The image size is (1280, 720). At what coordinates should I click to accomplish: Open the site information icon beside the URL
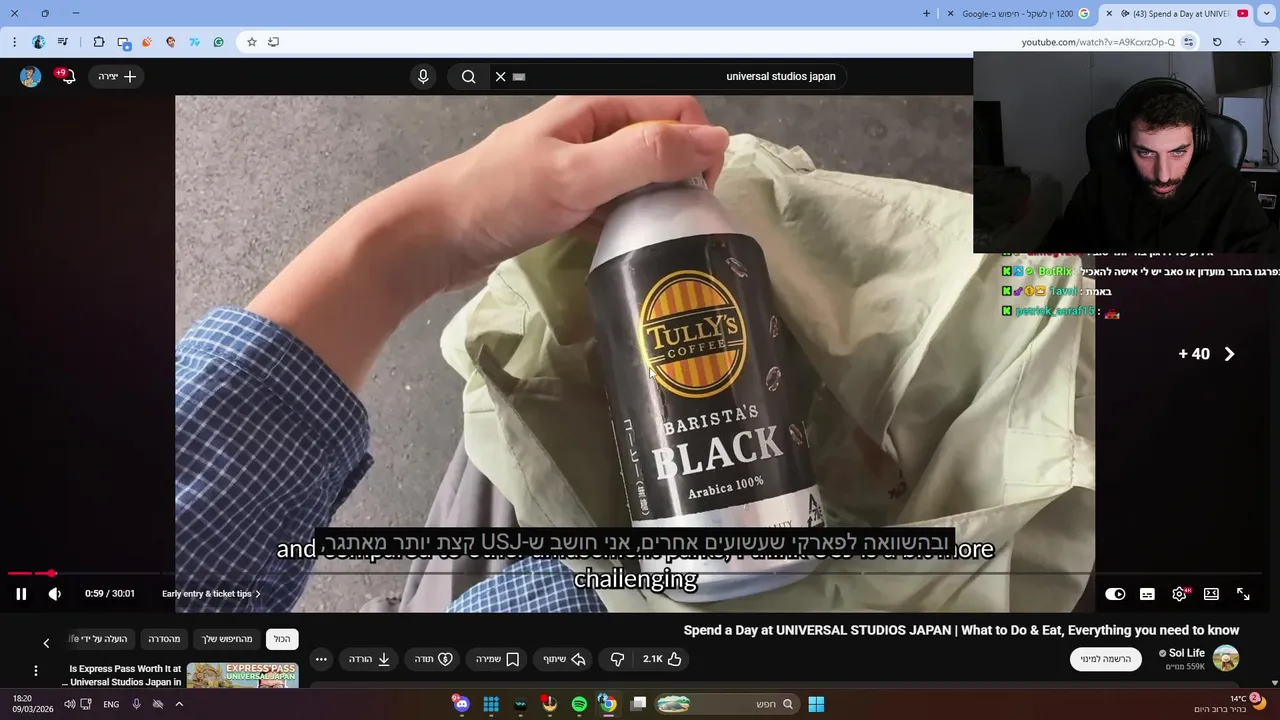click(1188, 42)
